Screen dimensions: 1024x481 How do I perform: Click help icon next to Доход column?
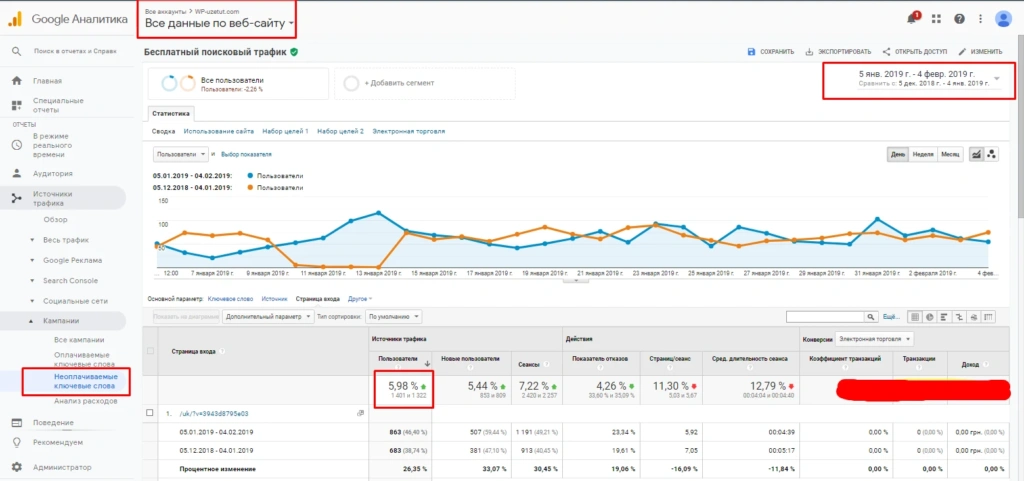click(985, 365)
